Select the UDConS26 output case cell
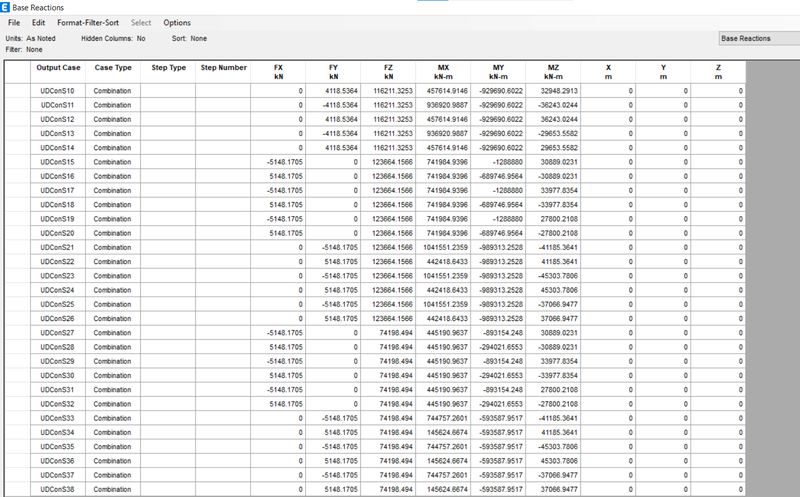The height and width of the screenshot is (497, 800). [x=58, y=319]
